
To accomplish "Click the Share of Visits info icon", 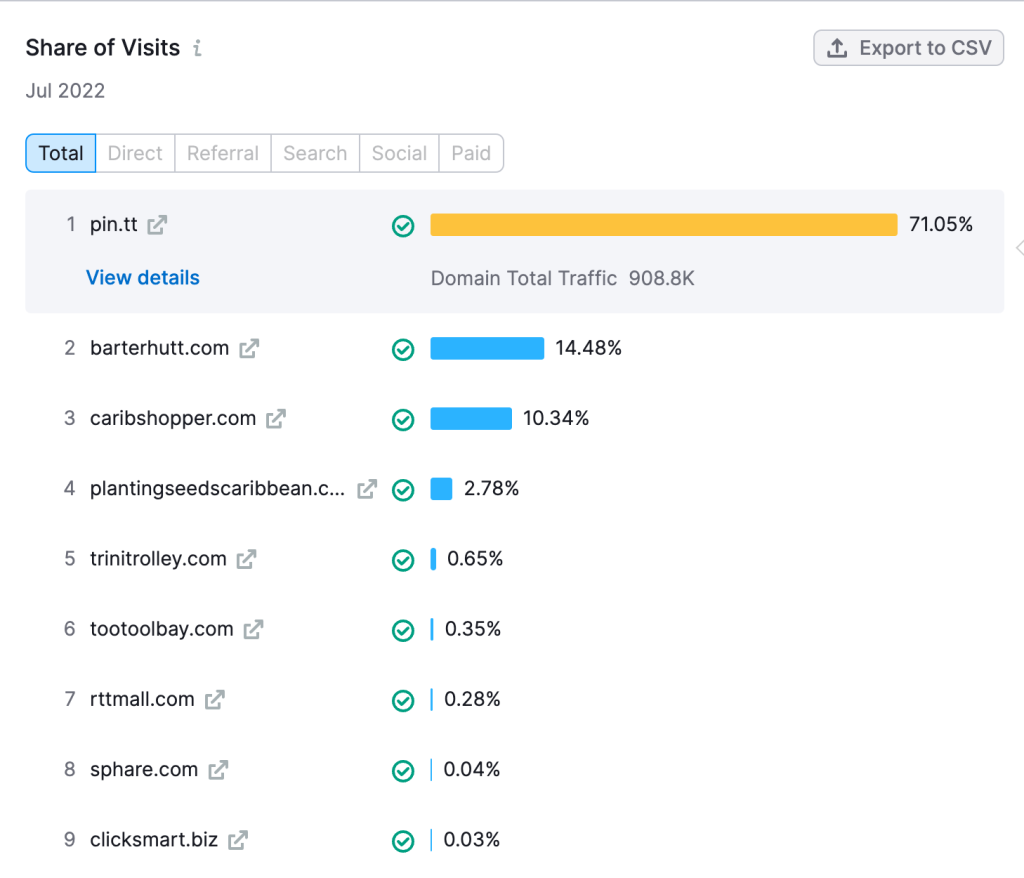I will 197,48.
